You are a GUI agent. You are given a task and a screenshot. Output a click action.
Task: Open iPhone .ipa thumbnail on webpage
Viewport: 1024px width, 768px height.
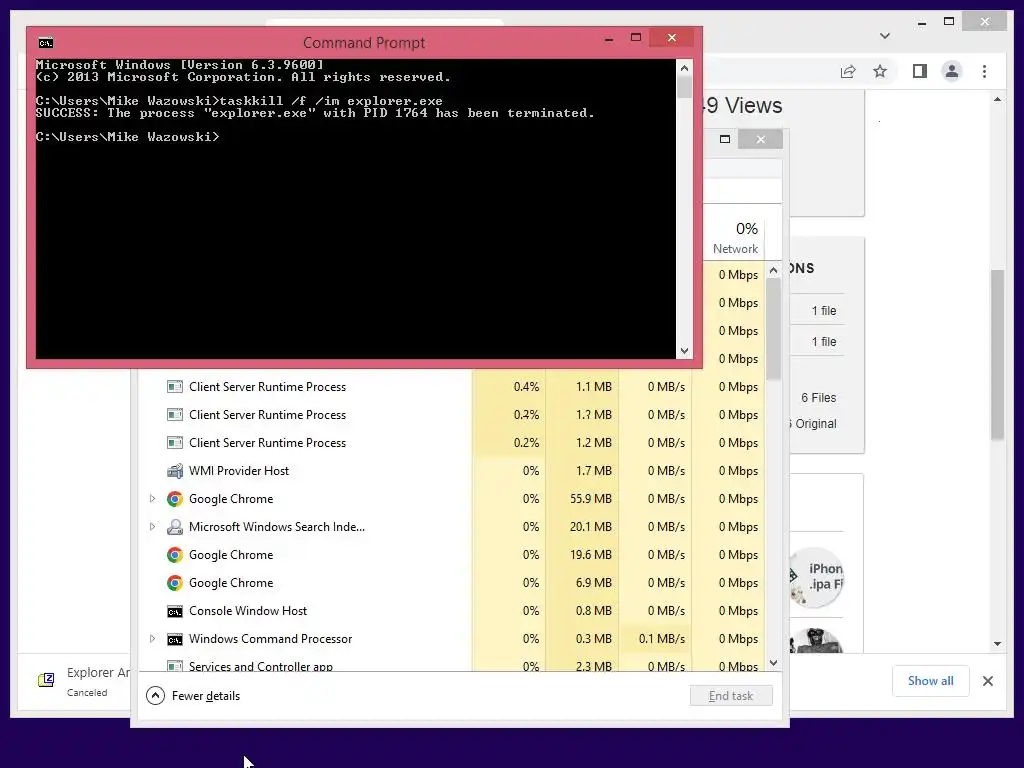pyautogui.click(x=816, y=577)
